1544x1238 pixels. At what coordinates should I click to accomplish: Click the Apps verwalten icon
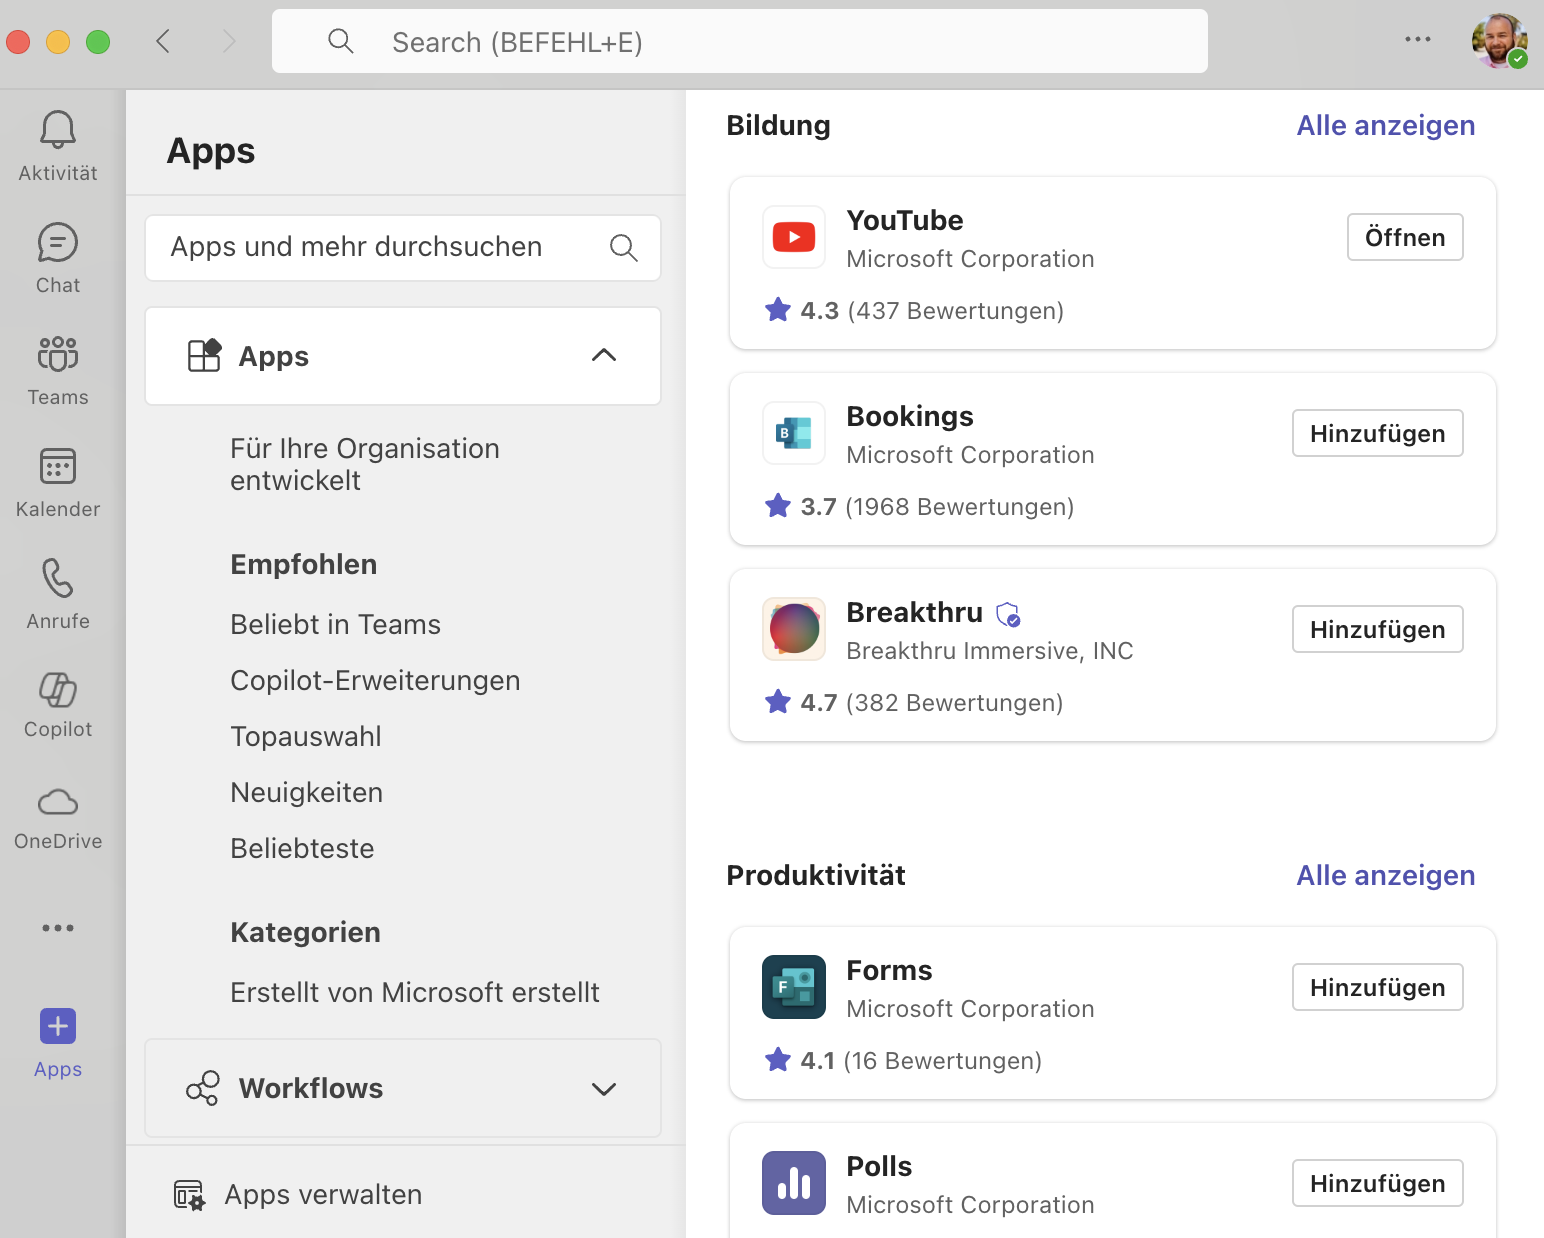point(189,1195)
